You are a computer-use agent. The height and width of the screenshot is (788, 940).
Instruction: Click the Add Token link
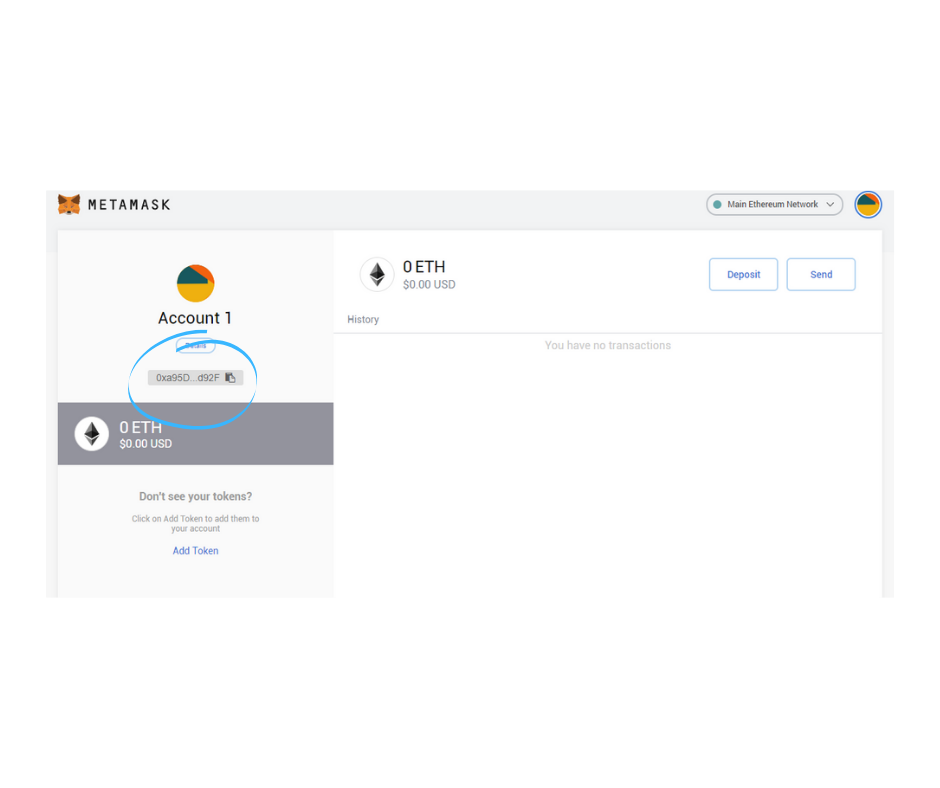pos(195,551)
